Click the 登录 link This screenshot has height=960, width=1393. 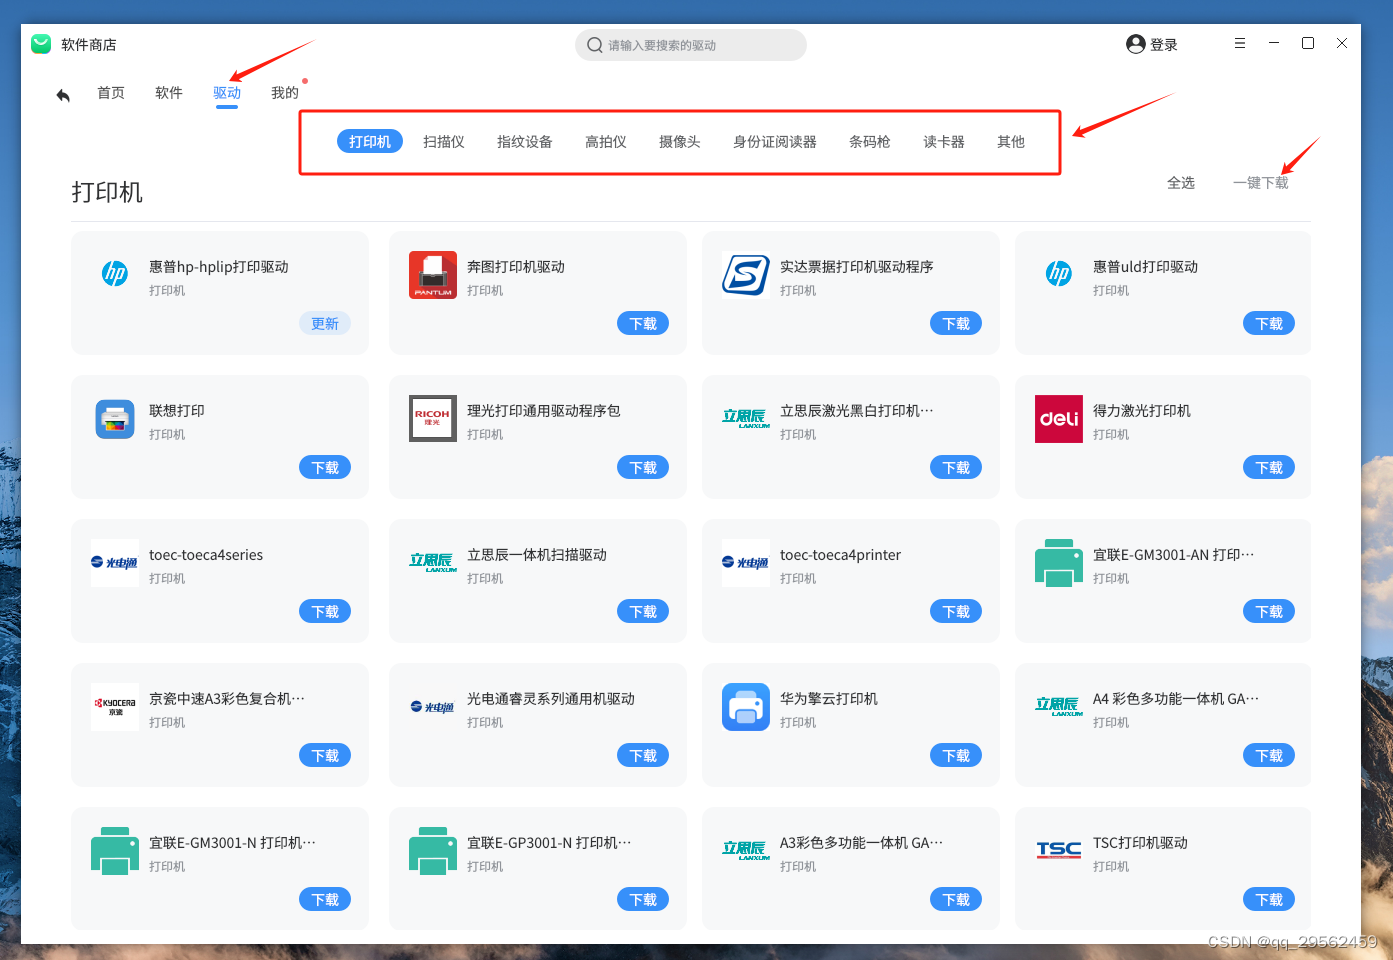(1164, 45)
